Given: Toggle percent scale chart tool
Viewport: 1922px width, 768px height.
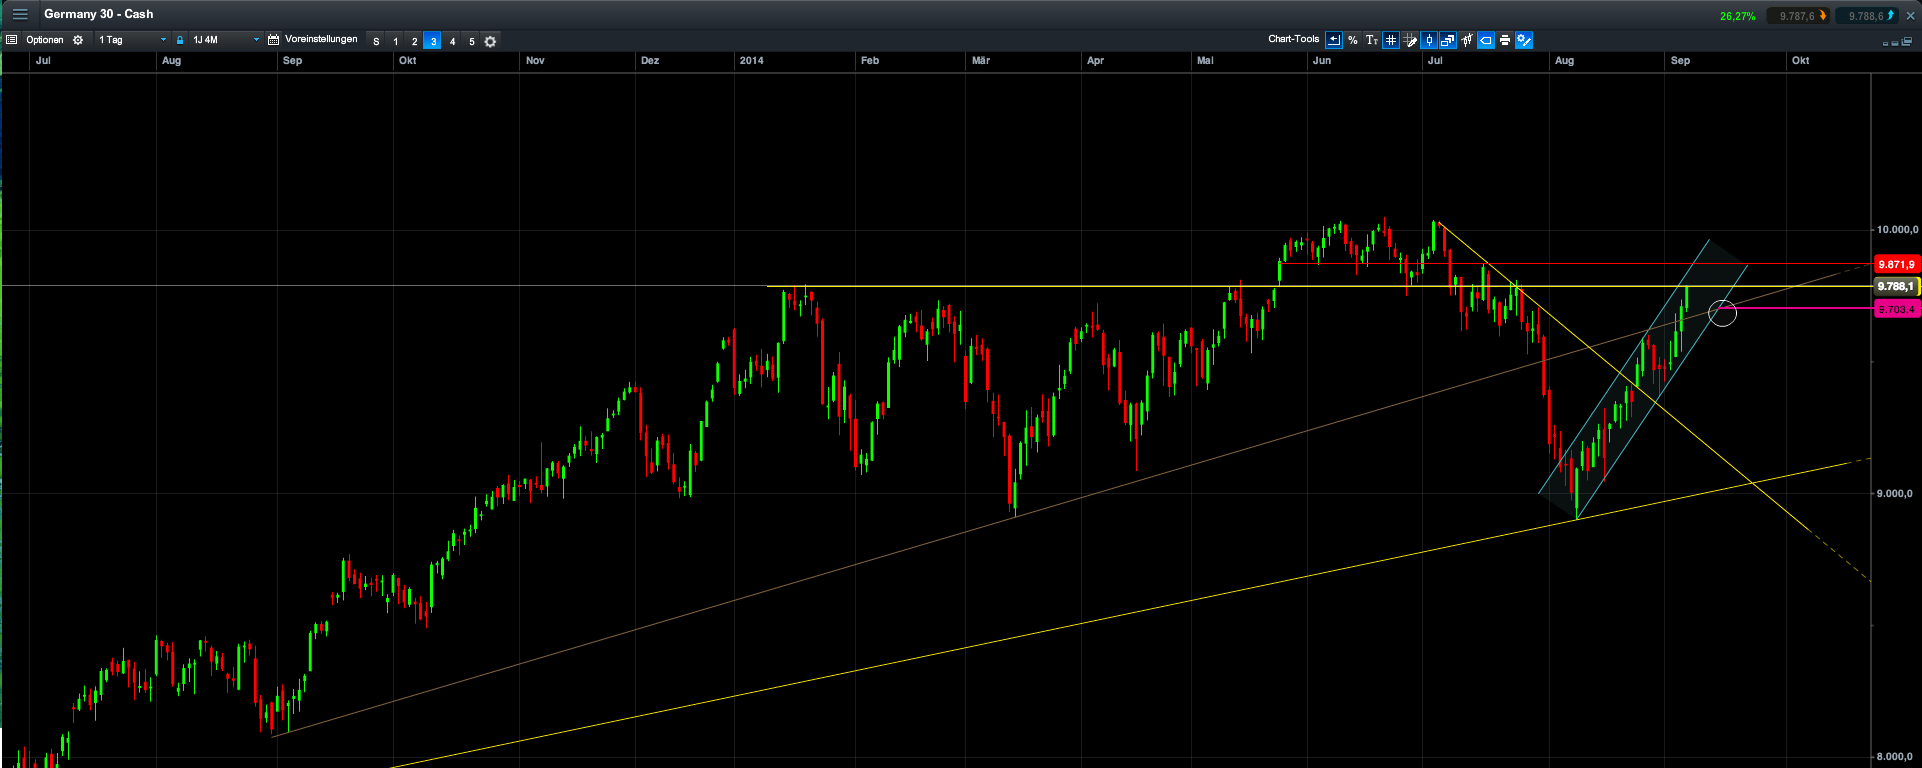Looking at the screenshot, I should [x=1353, y=40].
